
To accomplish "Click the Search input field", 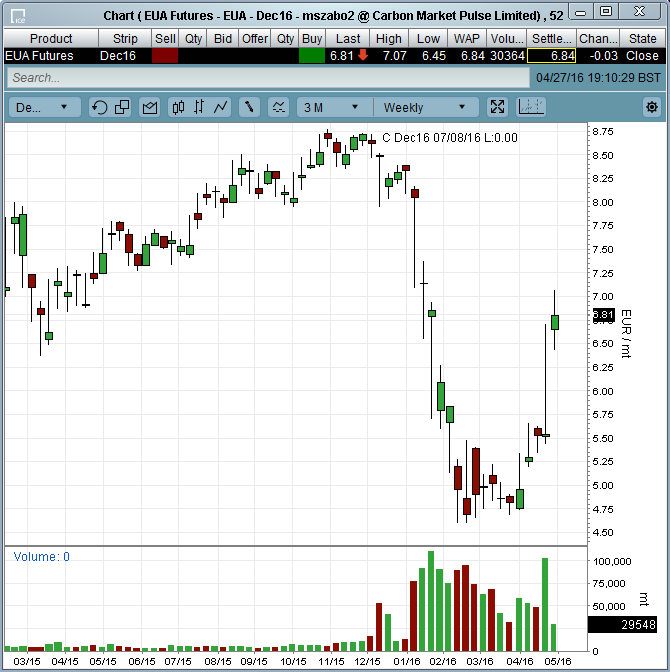I will pyautogui.click(x=268, y=78).
